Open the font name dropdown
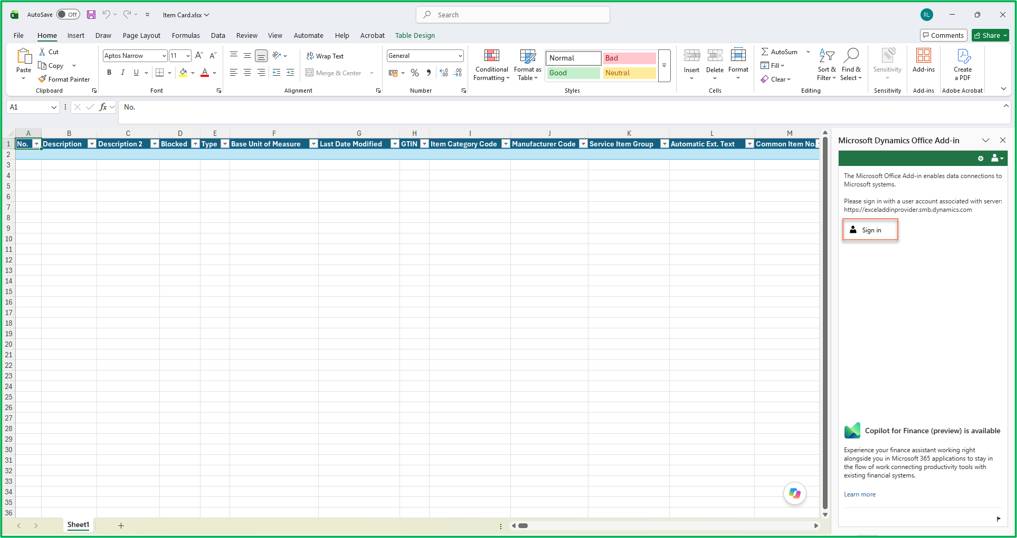Screen dimensions: 1017x538 coord(164,56)
